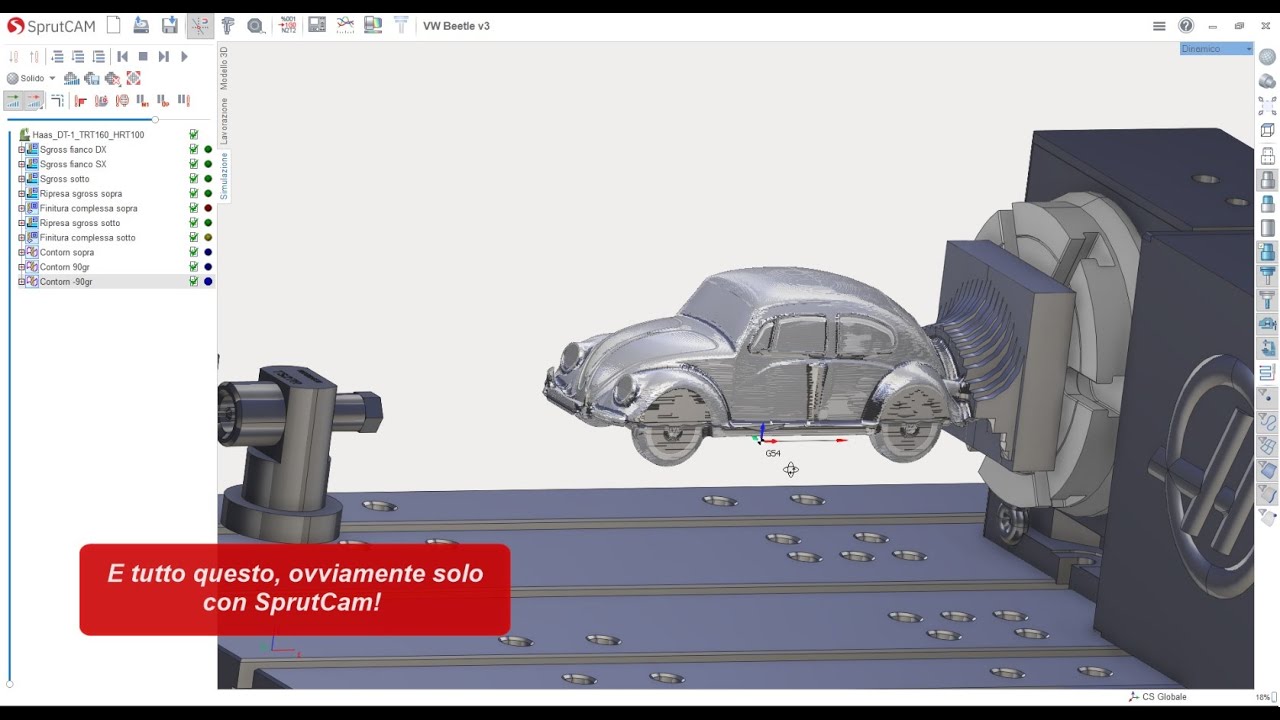Switch to the Lavorazione vertical tab
Image resolution: width=1280 pixels, height=720 pixels.
tap(224, 121)
